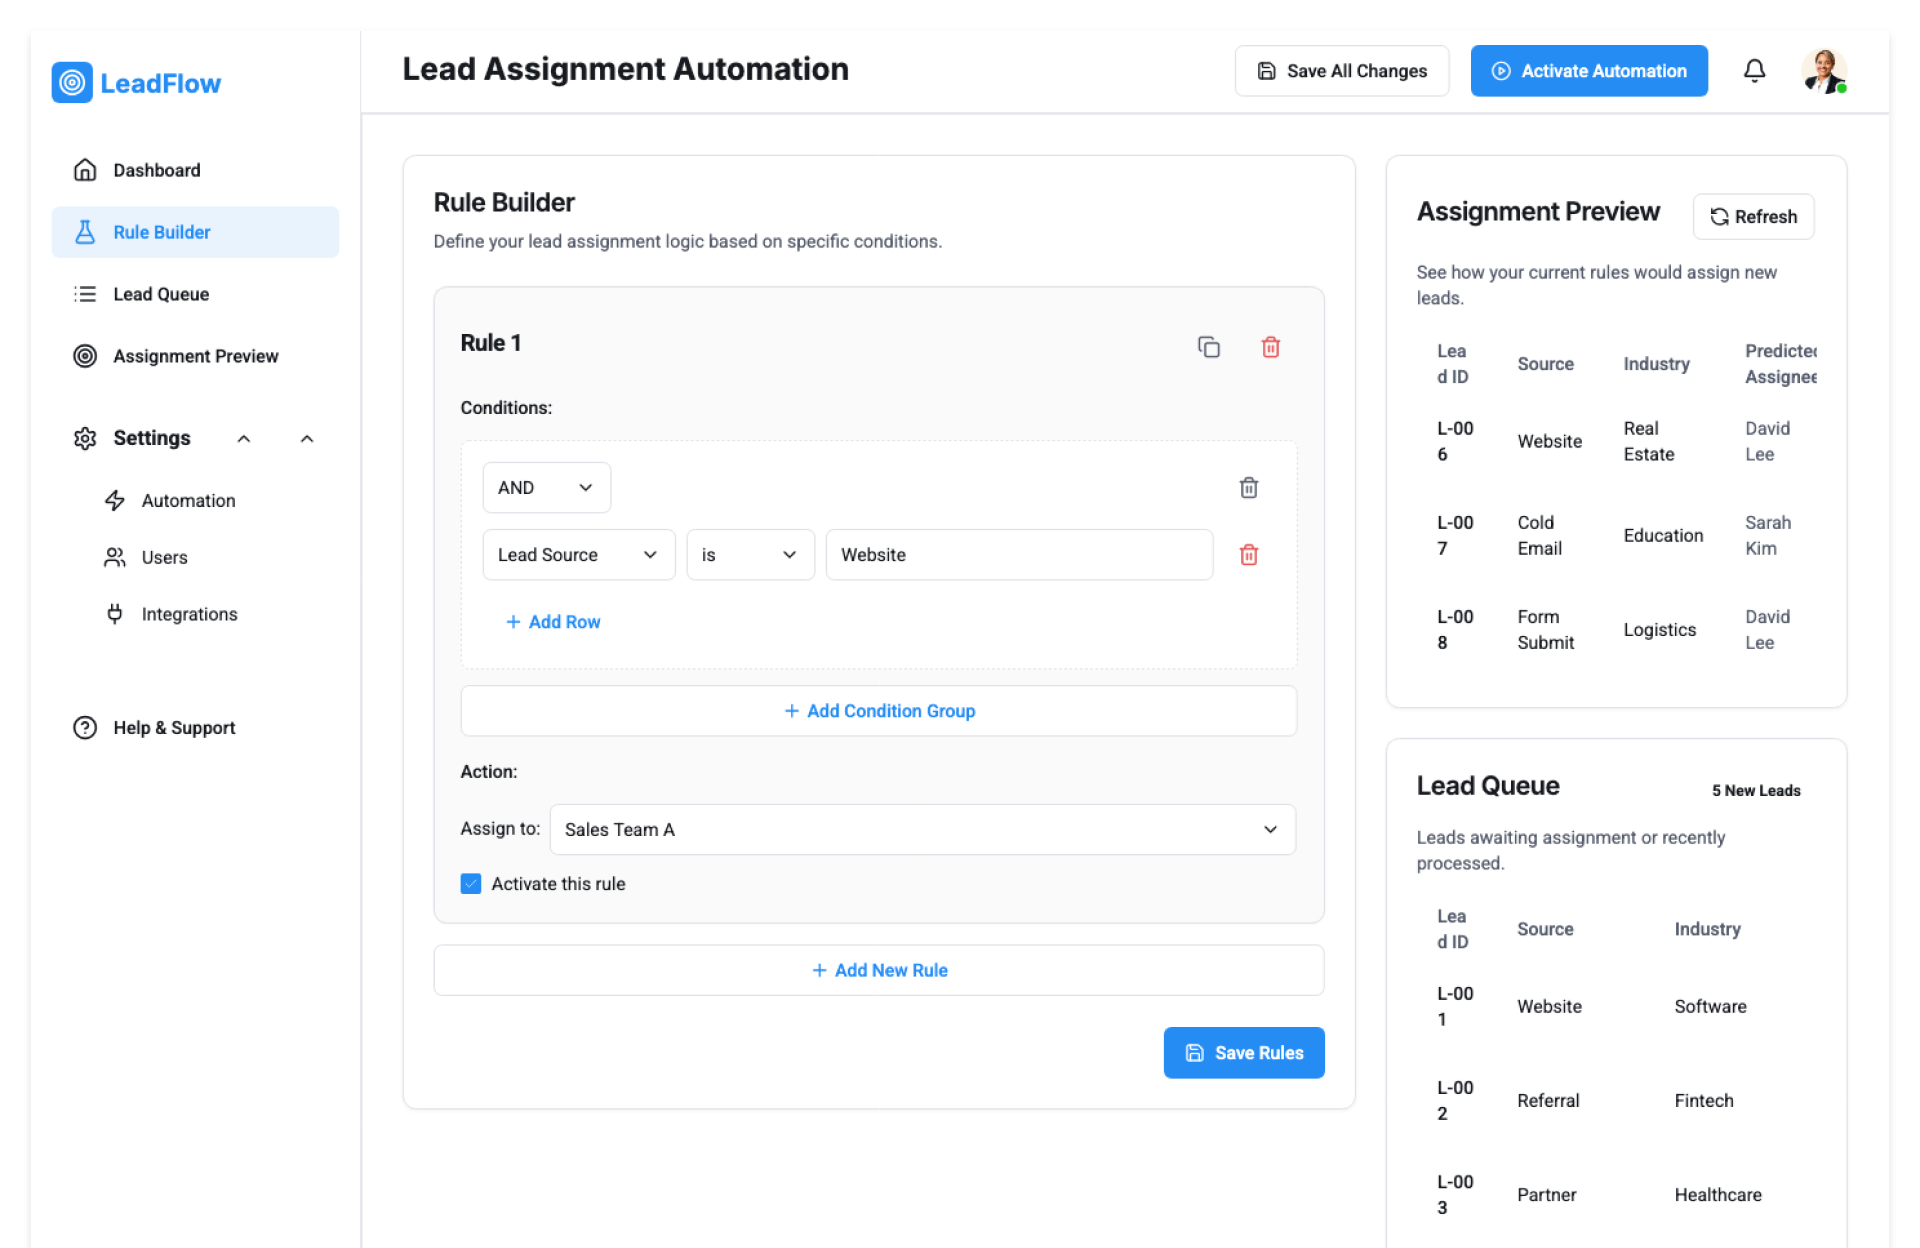The image size is (1920, 1248).
Task: Open notifications bell
Action: click(1754, 71)
